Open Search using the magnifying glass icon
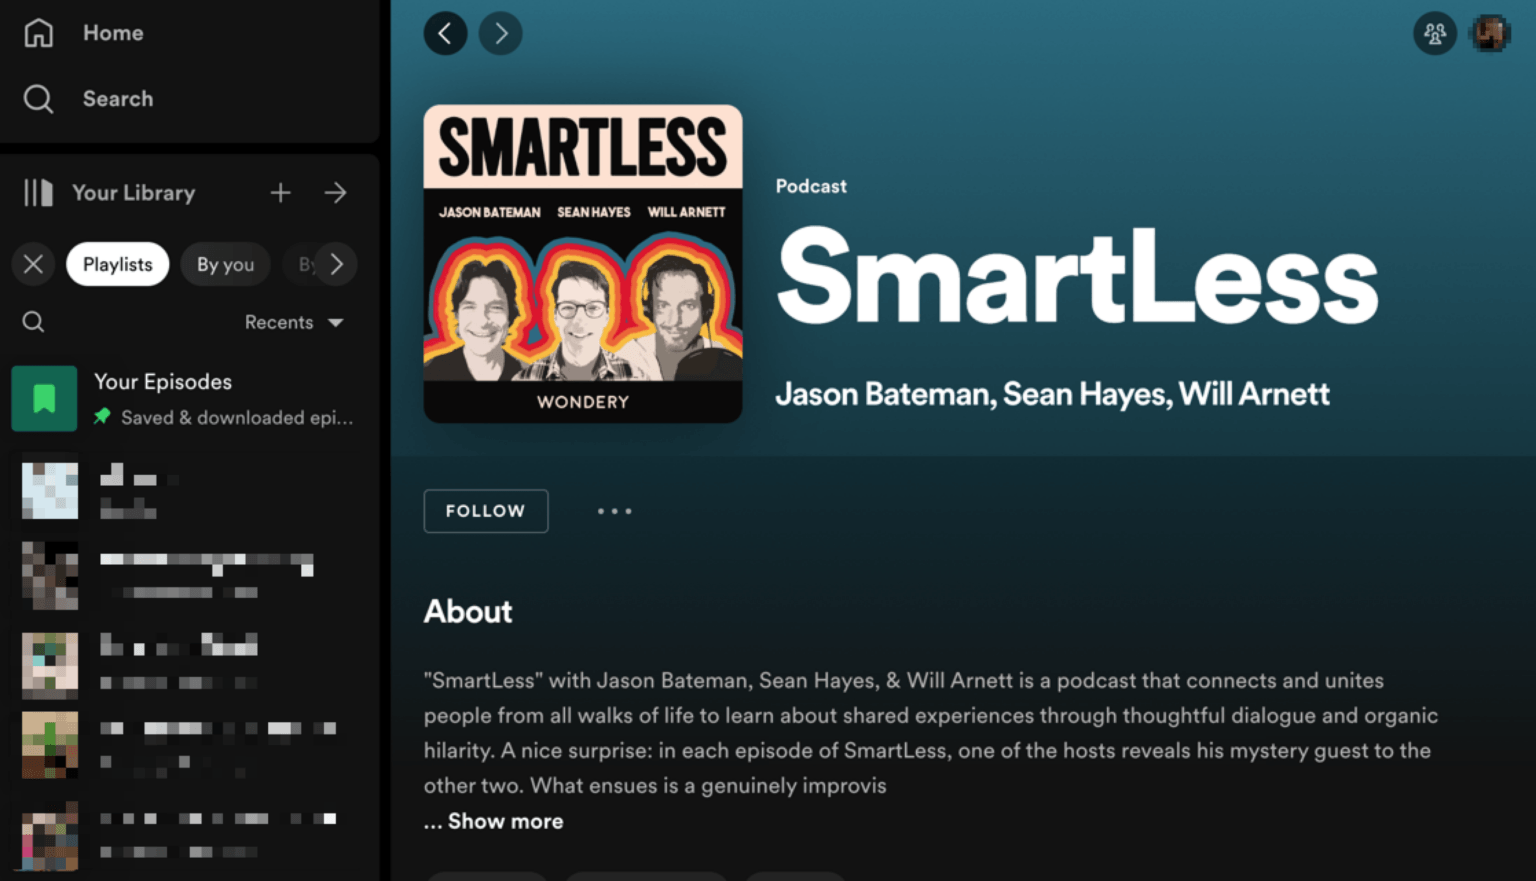This screenshot has height=881, width=1536. point(38,98)
